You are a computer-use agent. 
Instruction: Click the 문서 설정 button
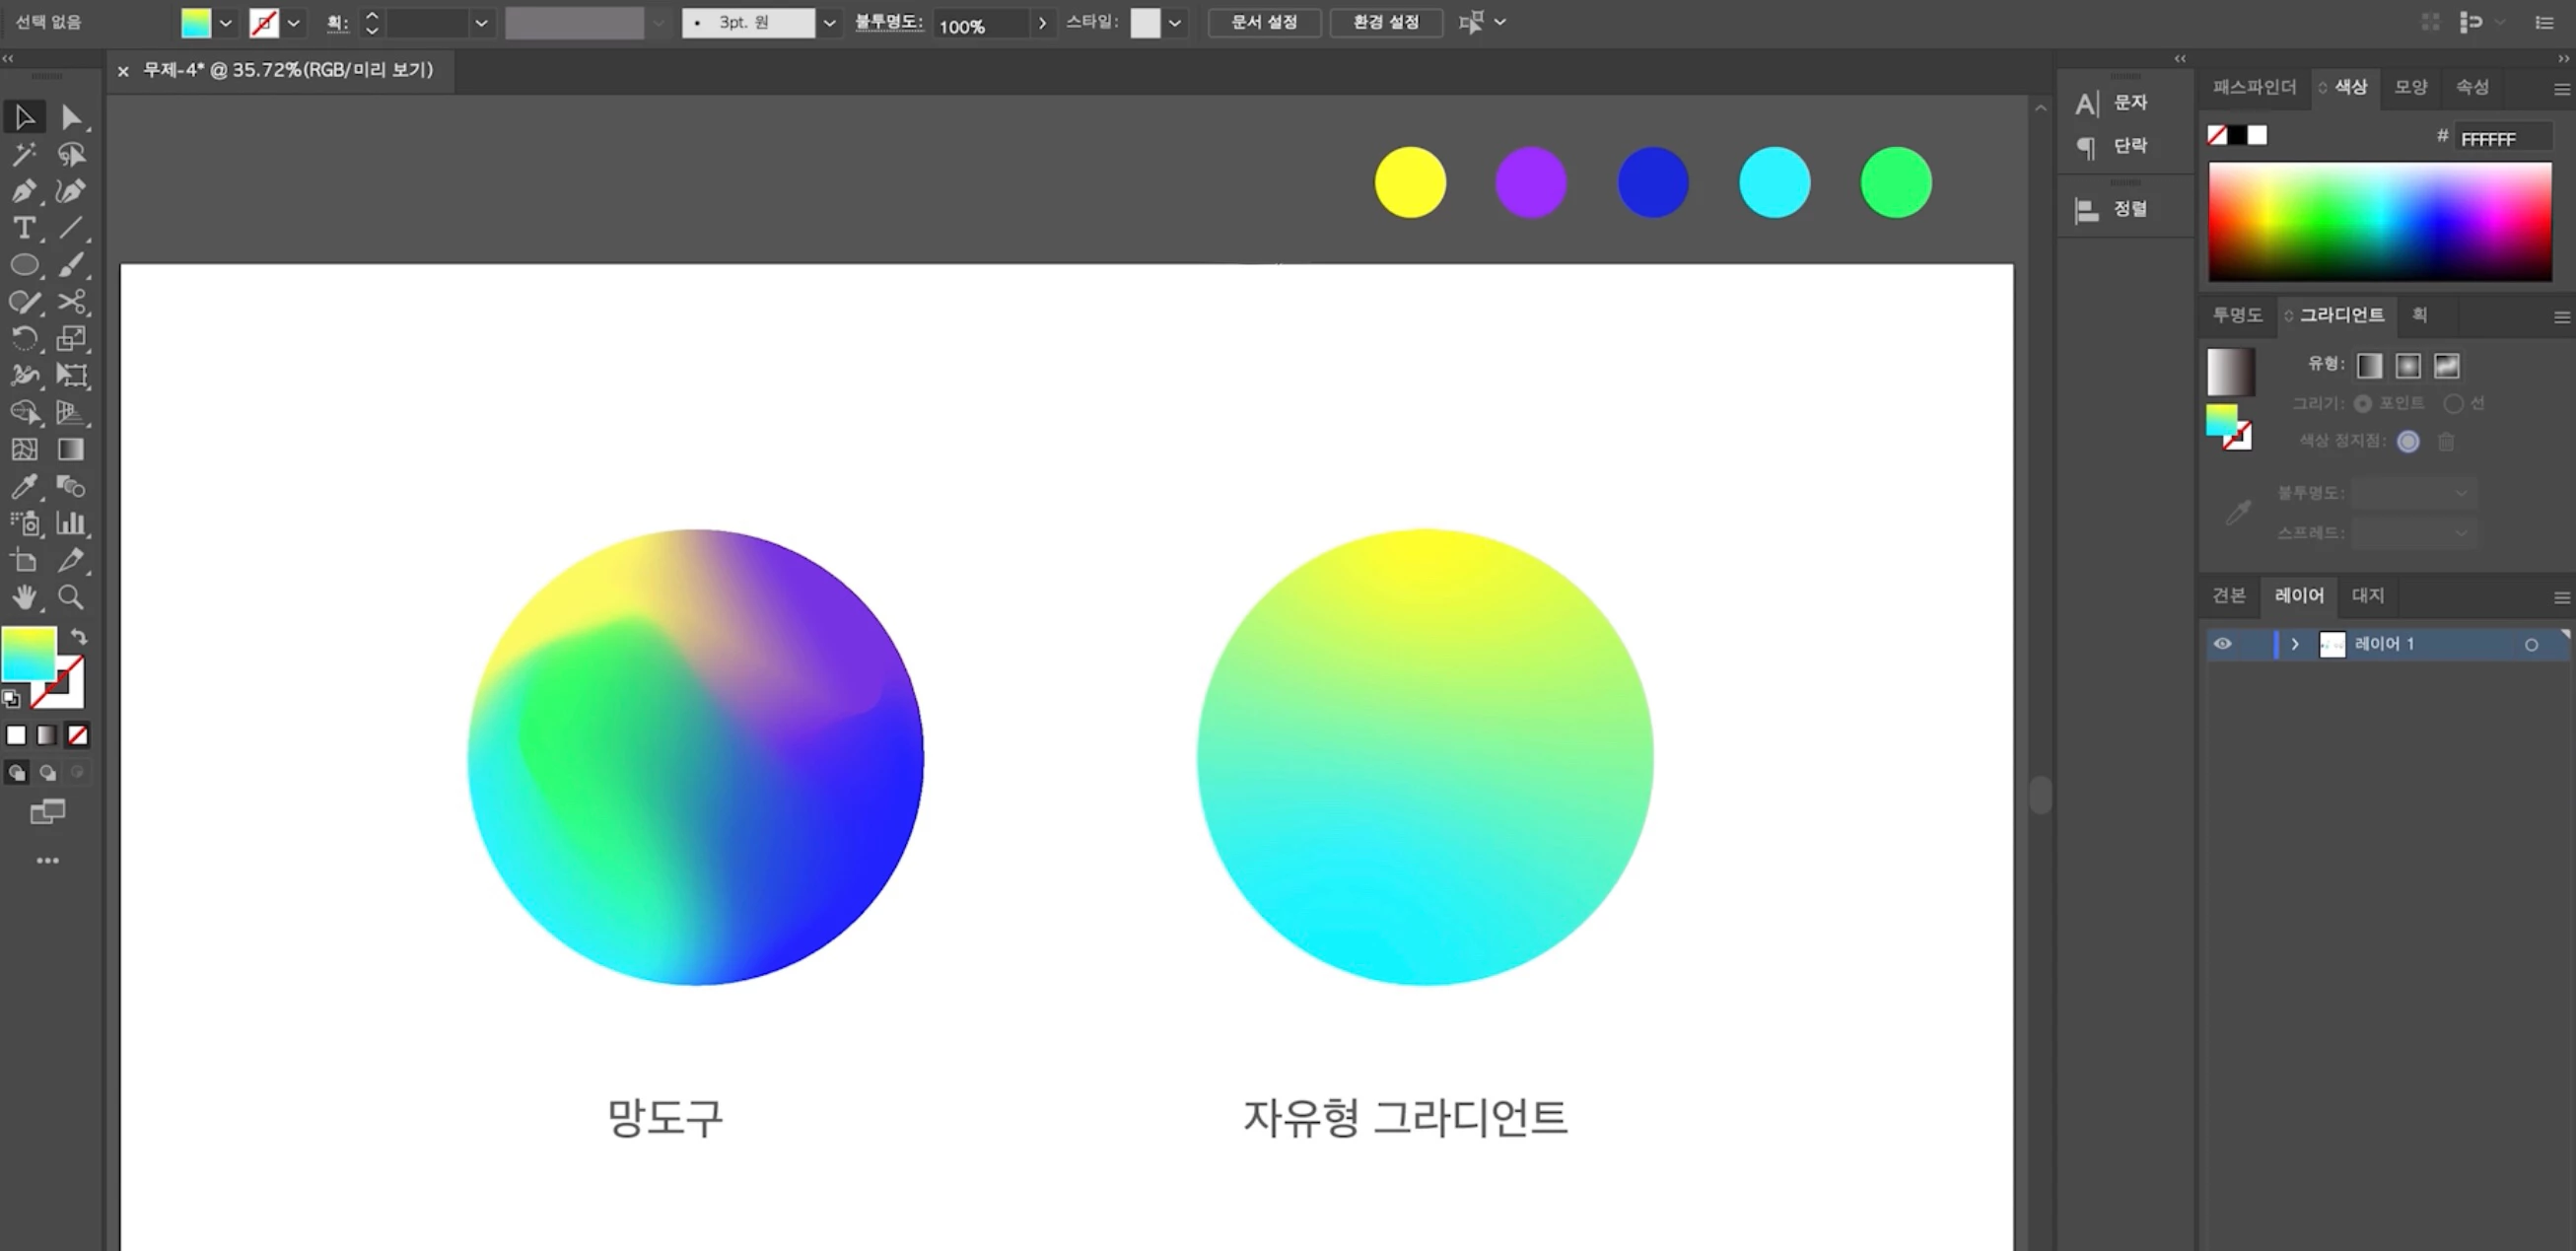tap(1264, 22)
